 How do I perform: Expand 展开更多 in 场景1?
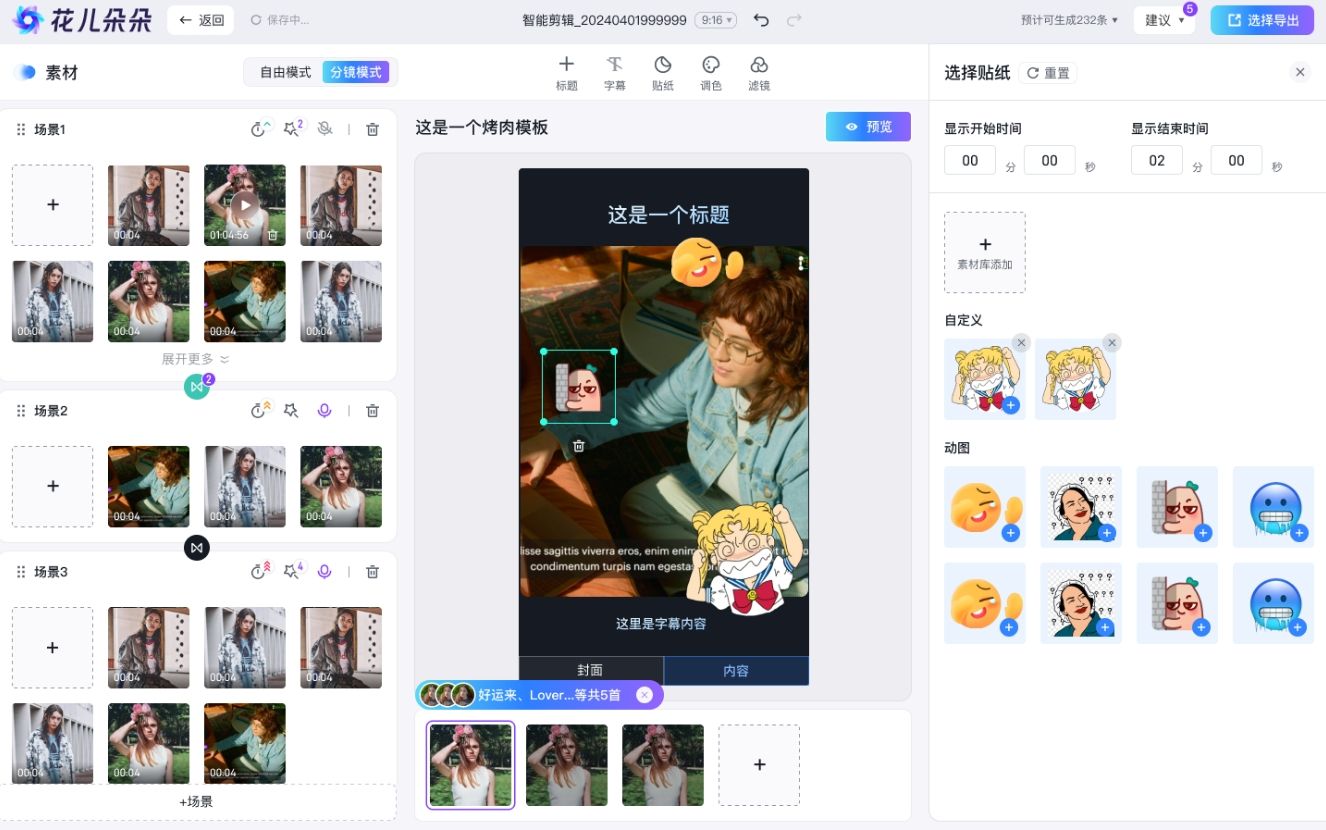(195, 359)
